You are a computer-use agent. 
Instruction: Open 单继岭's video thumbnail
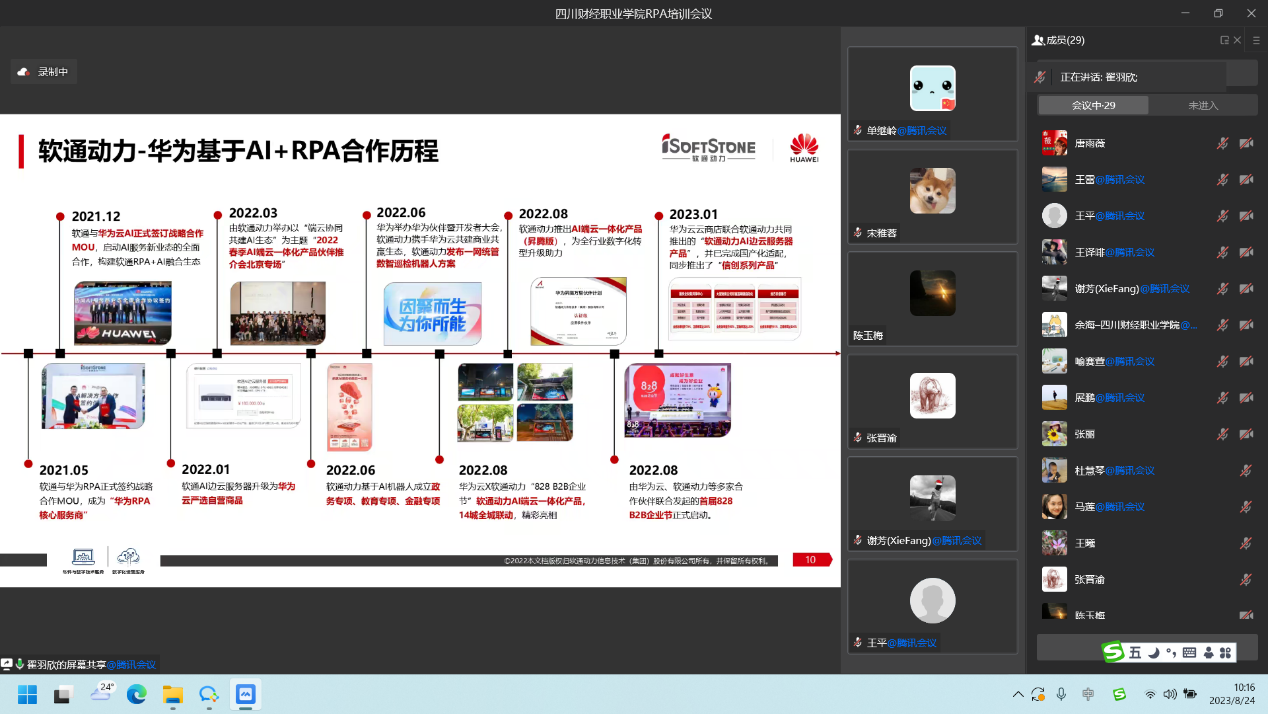(x=932, y=89)
